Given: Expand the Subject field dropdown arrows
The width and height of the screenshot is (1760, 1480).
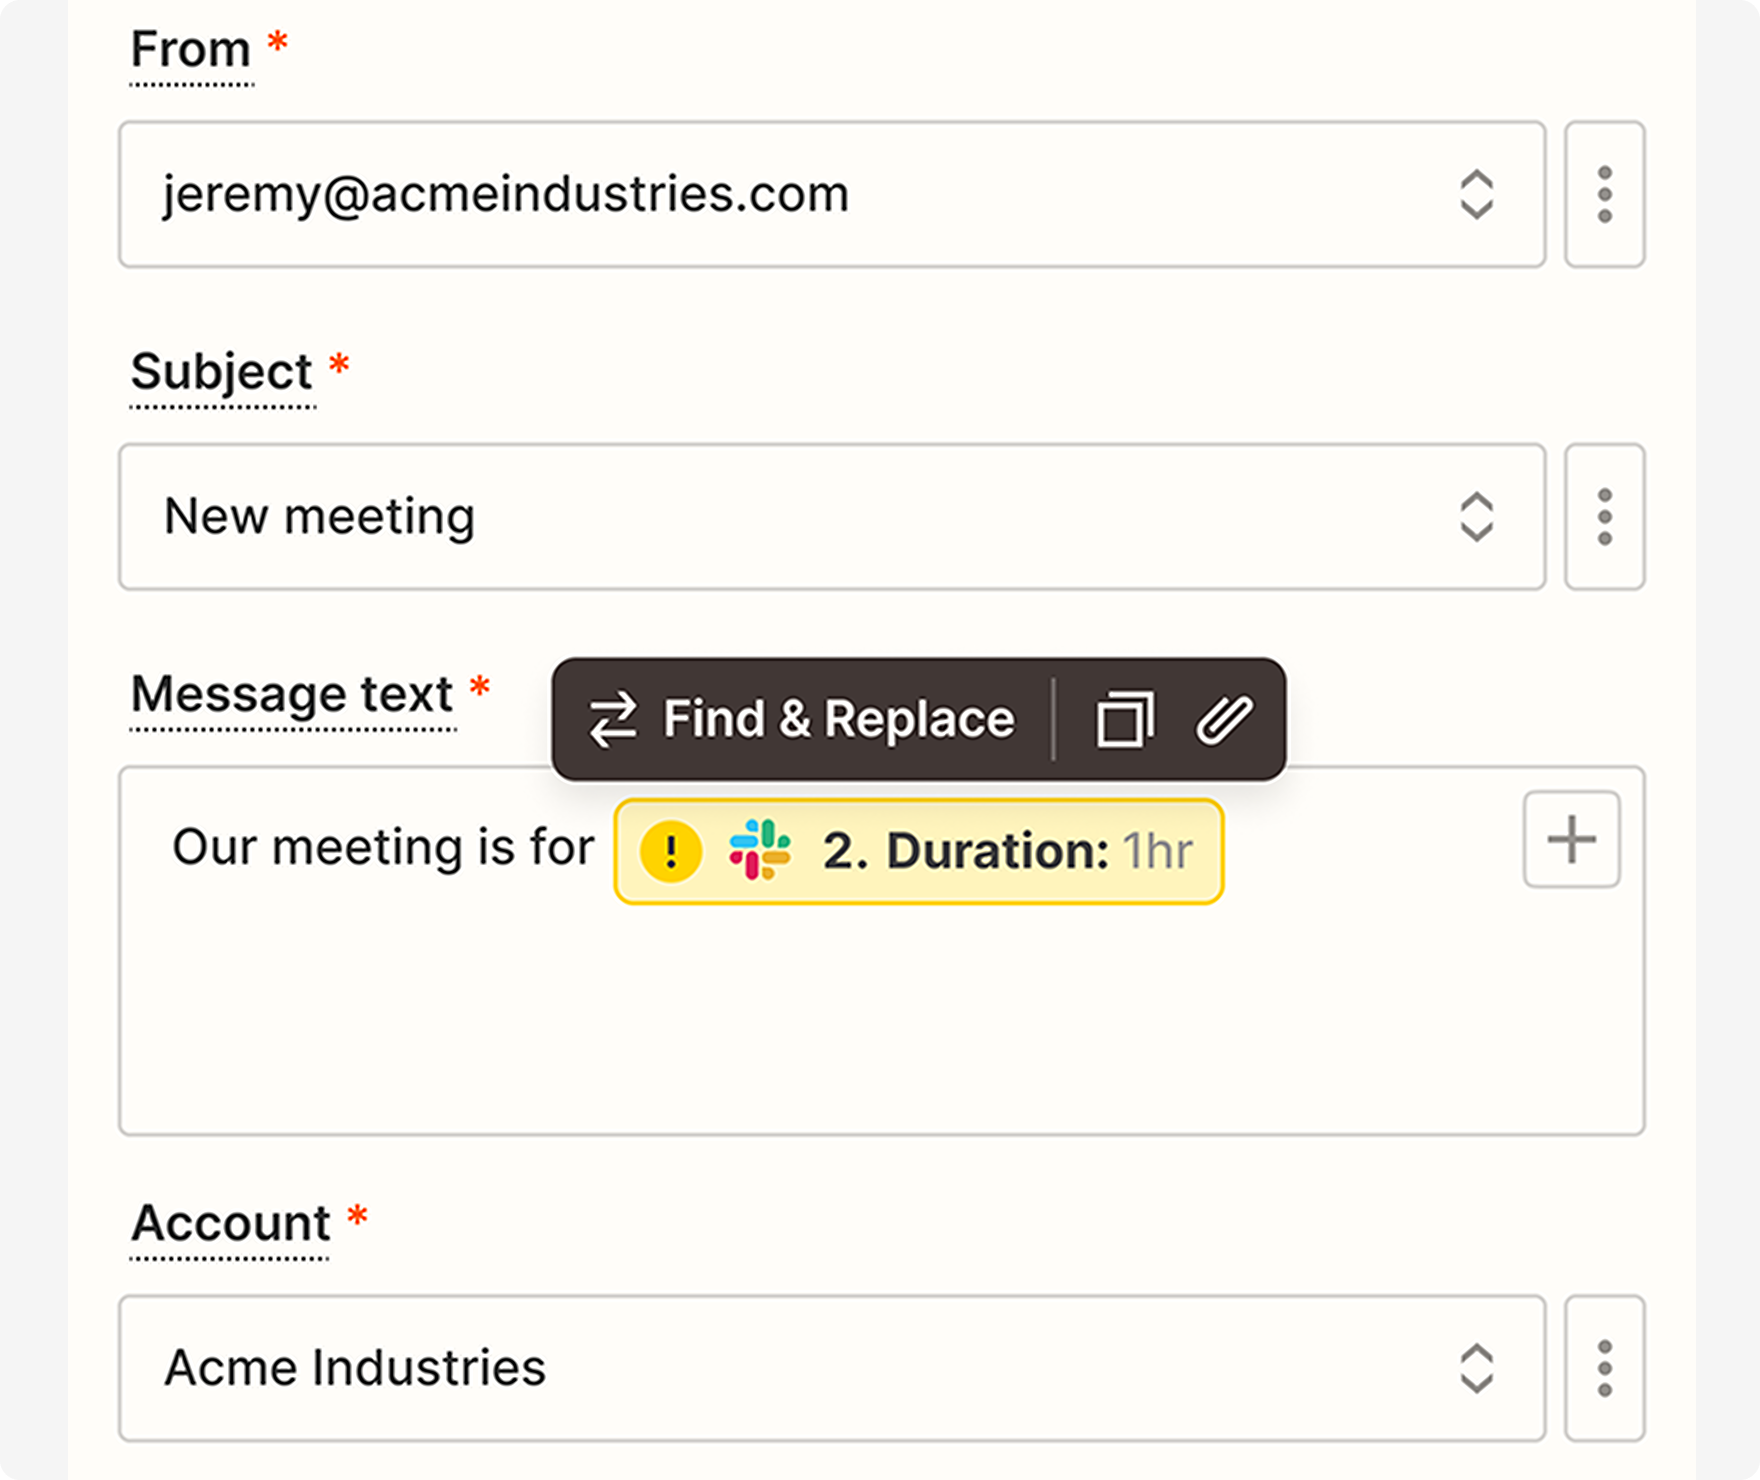Looking at the screenshot, I should [x=1476, y=517].
